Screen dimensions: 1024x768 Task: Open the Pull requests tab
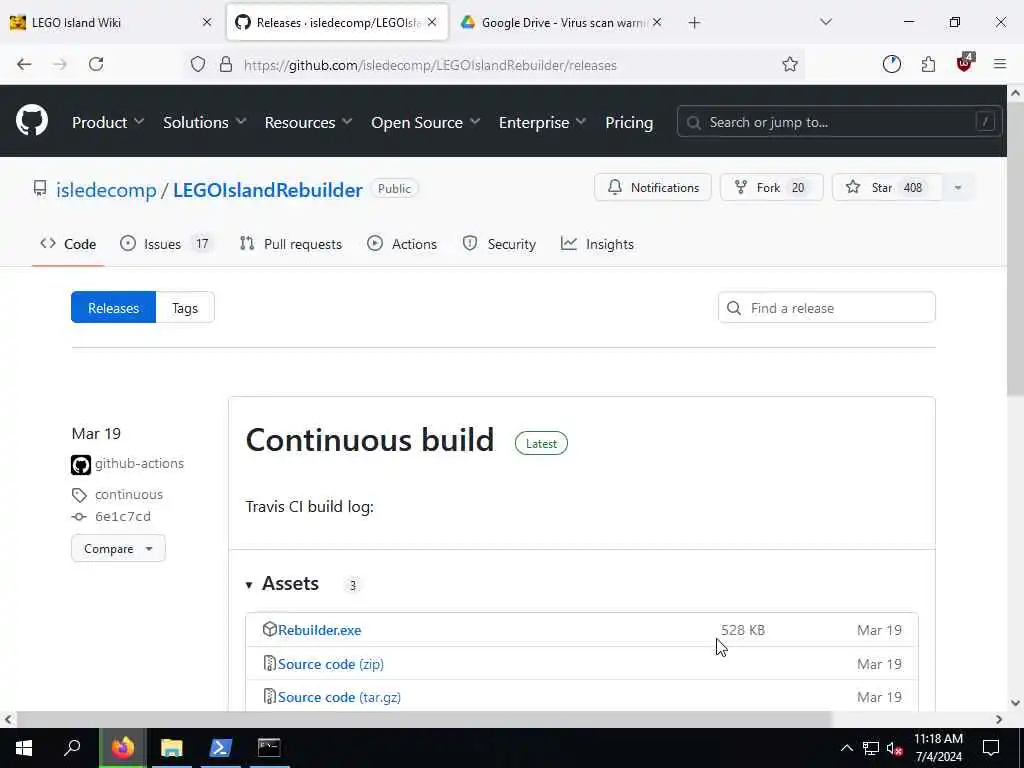[291, 244]
